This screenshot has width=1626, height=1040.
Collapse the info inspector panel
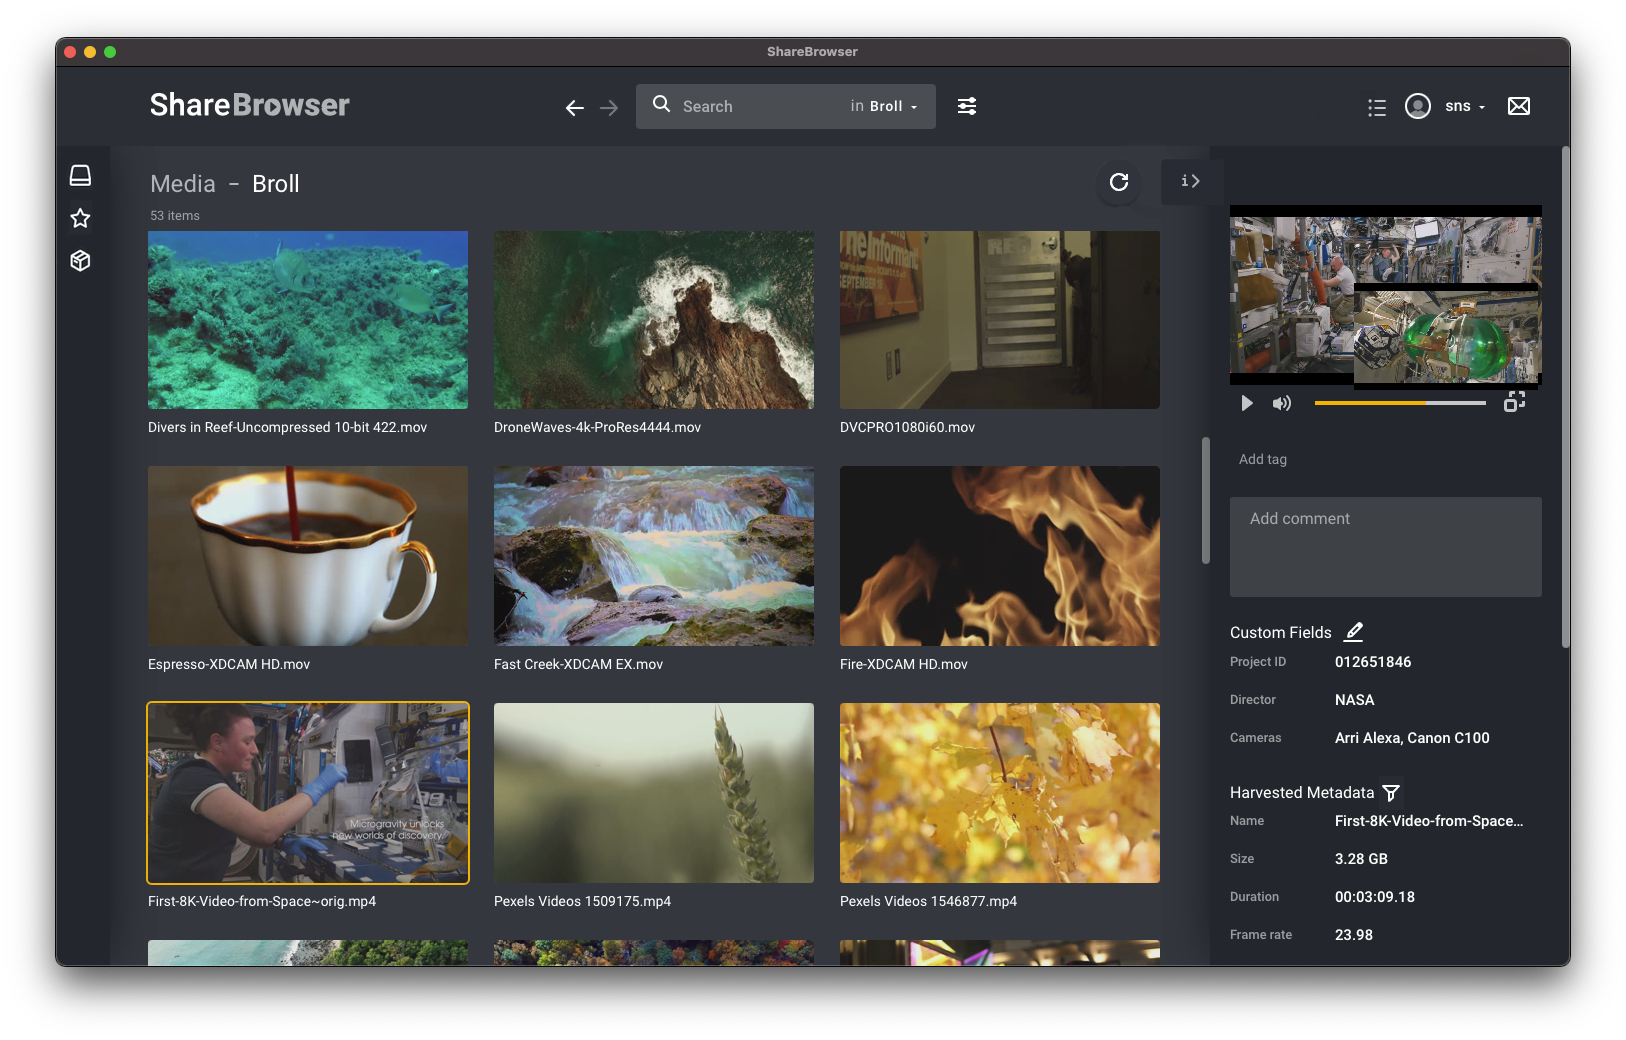pyautogui.click(x=1190, y=181)
